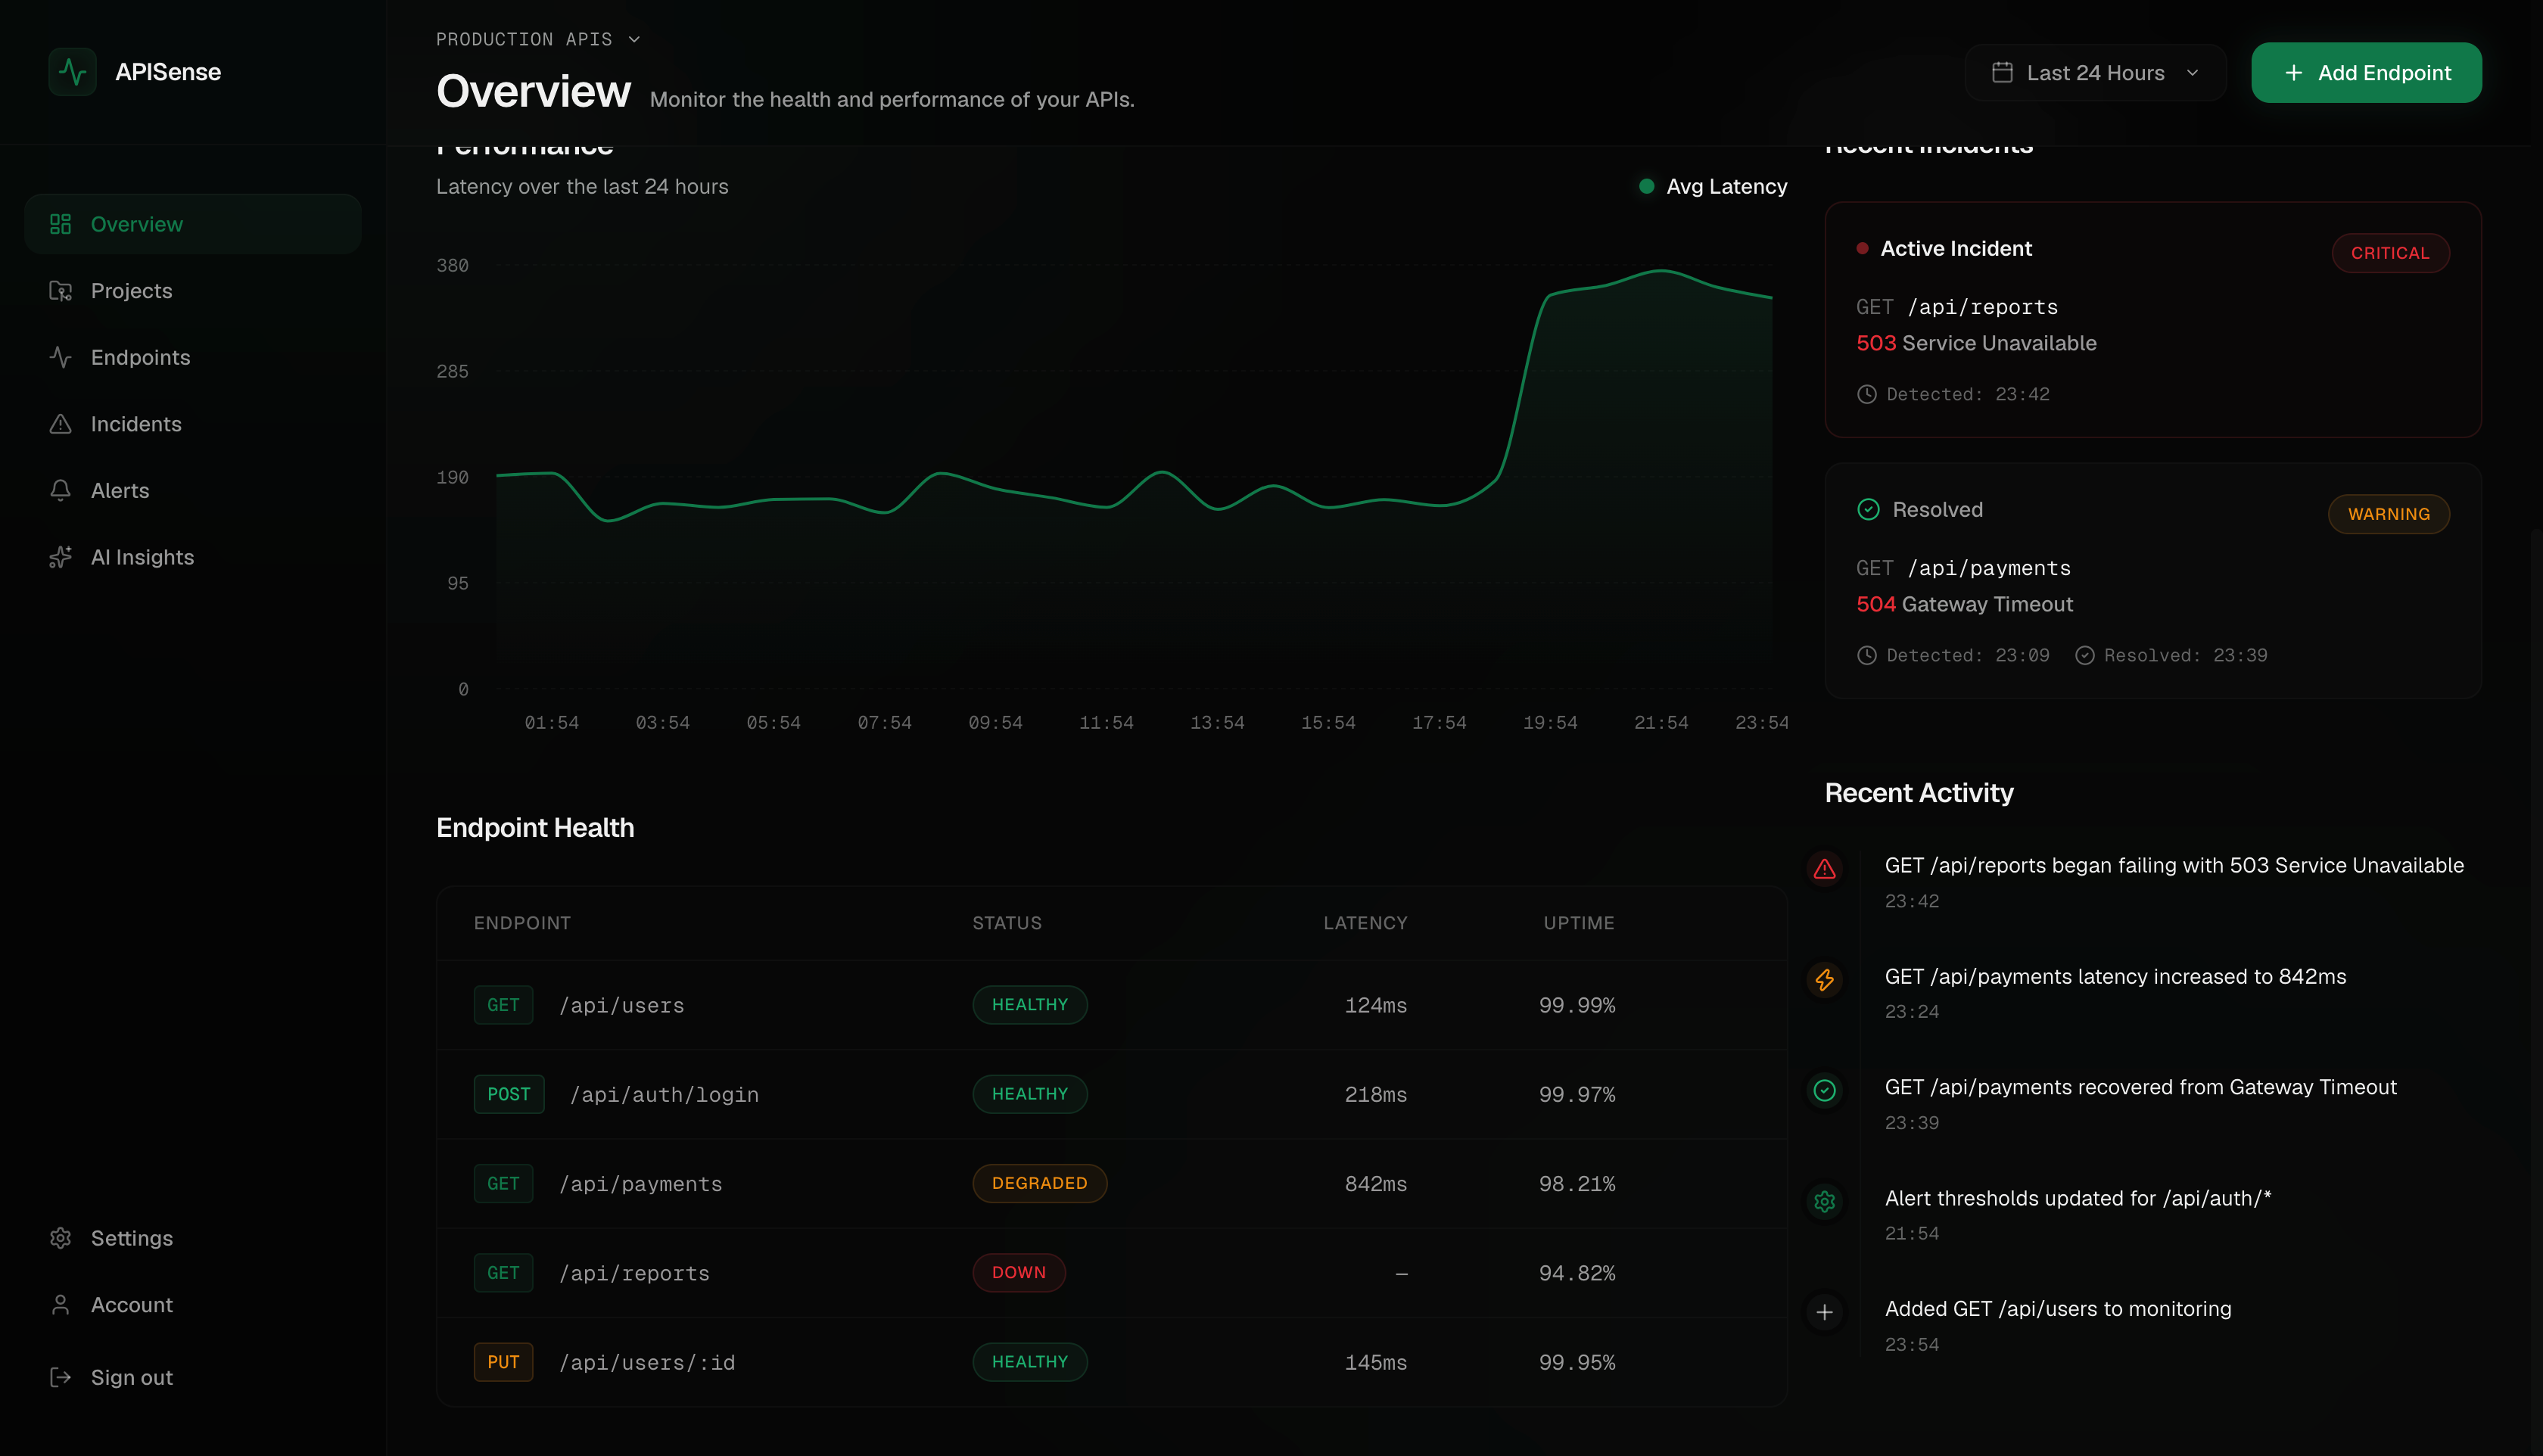Select the /api/users endpoint row
This screenshot has height=1456, width=2543.
tap(1111, 1005)
